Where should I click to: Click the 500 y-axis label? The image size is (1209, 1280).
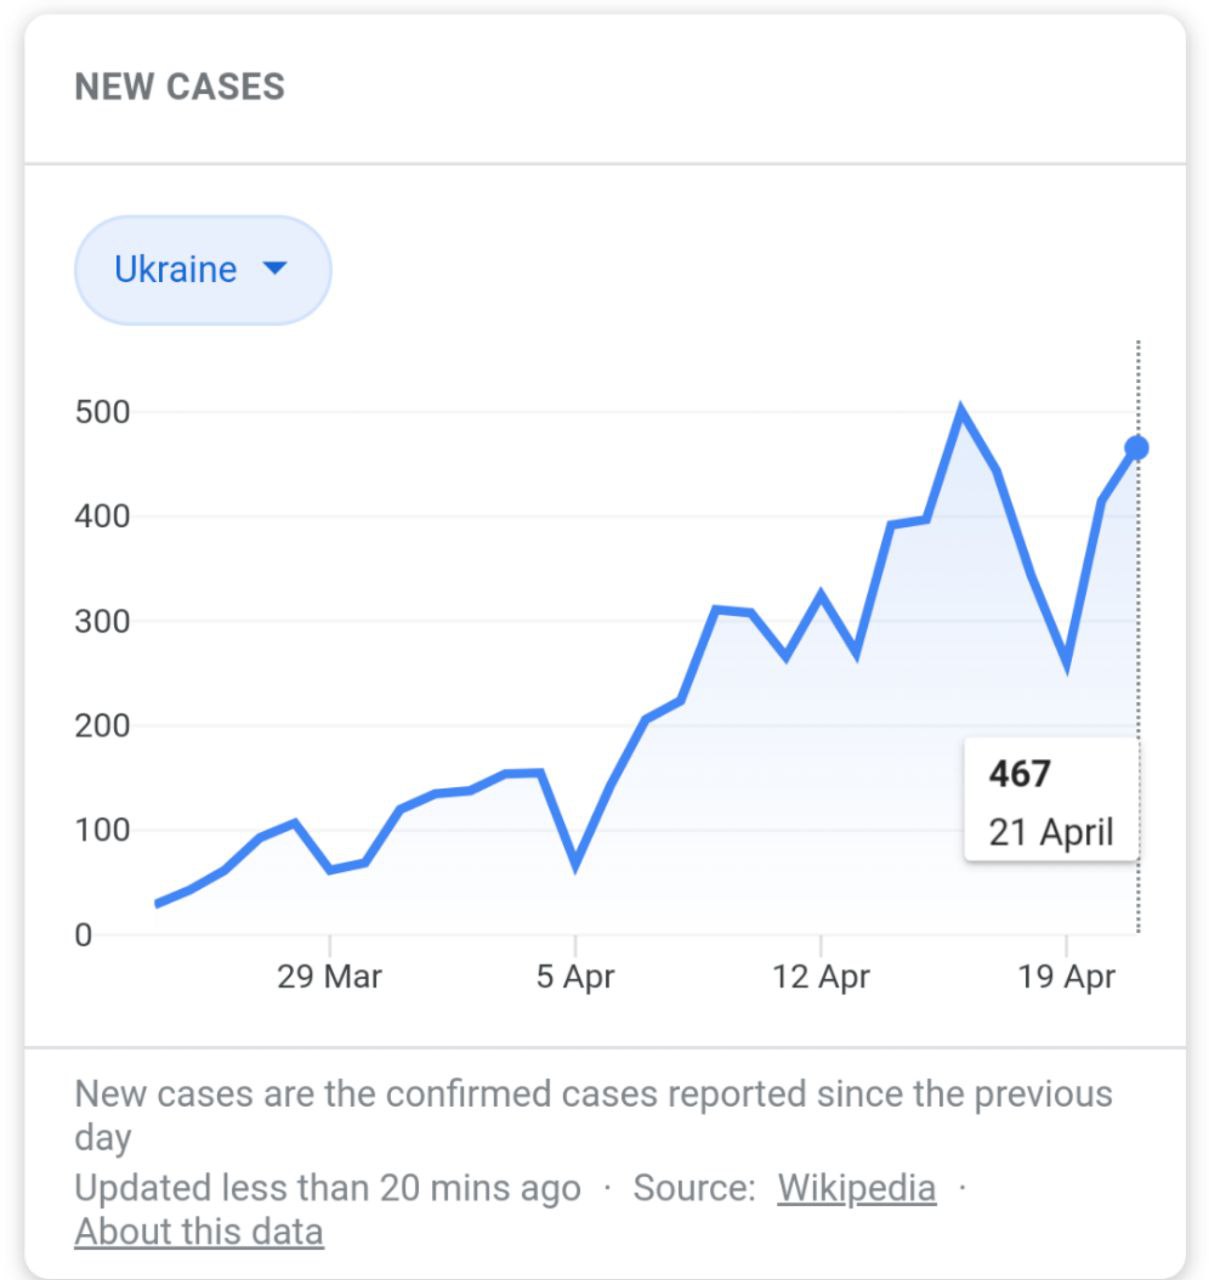[x=103, y=412]
